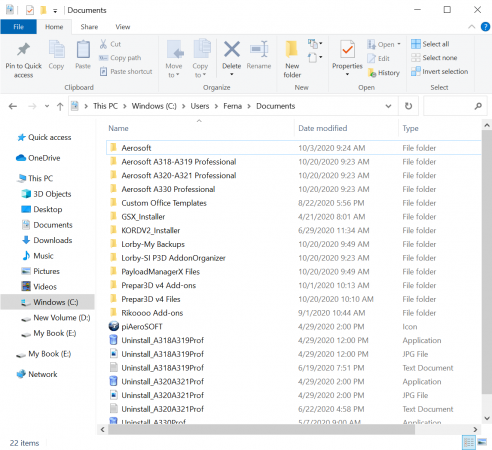This screenshot has width=492, height=450.
Task: Open the File tab
Action: (x=18, y=27)
